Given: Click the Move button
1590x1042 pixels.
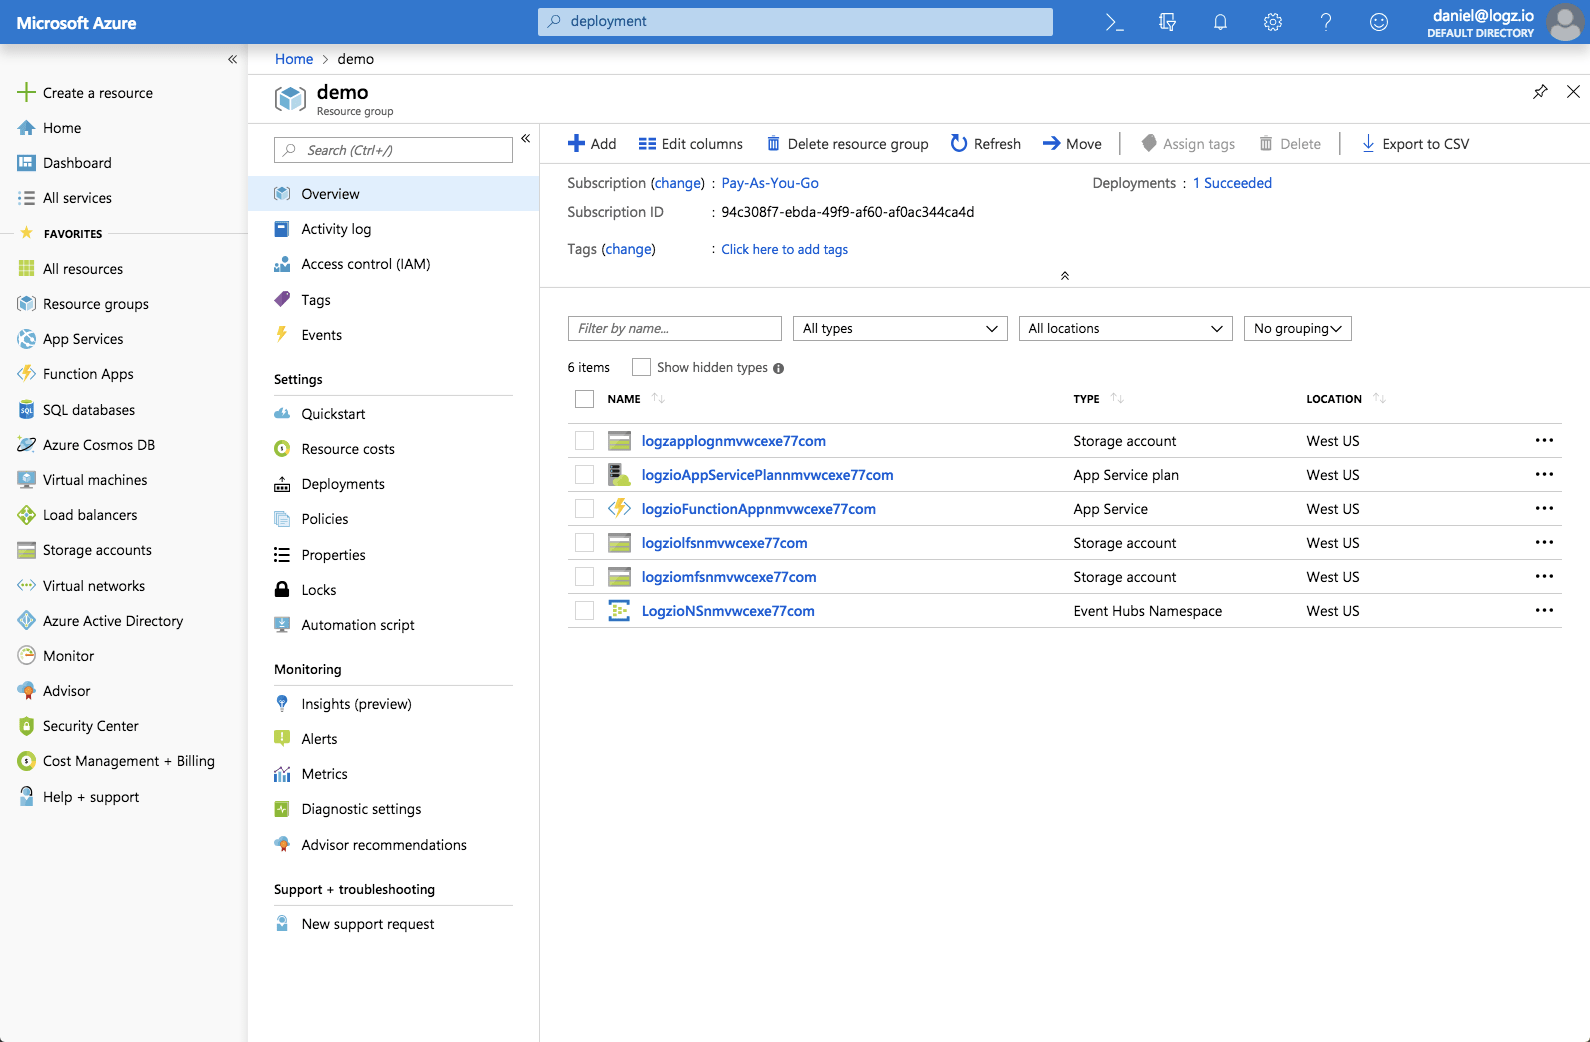Looking at the screenshot, I should [1072, 143].
